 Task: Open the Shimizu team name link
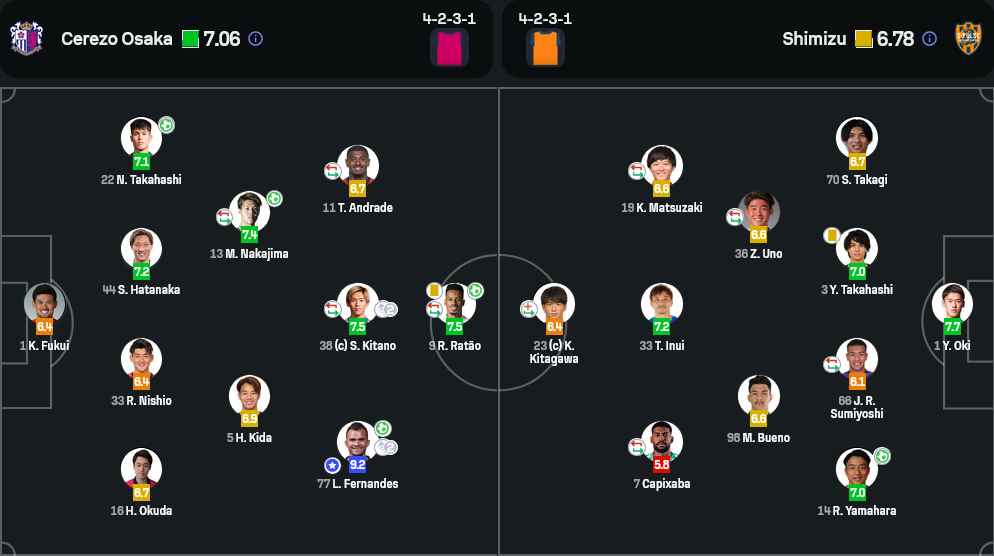tap(814, 39)
